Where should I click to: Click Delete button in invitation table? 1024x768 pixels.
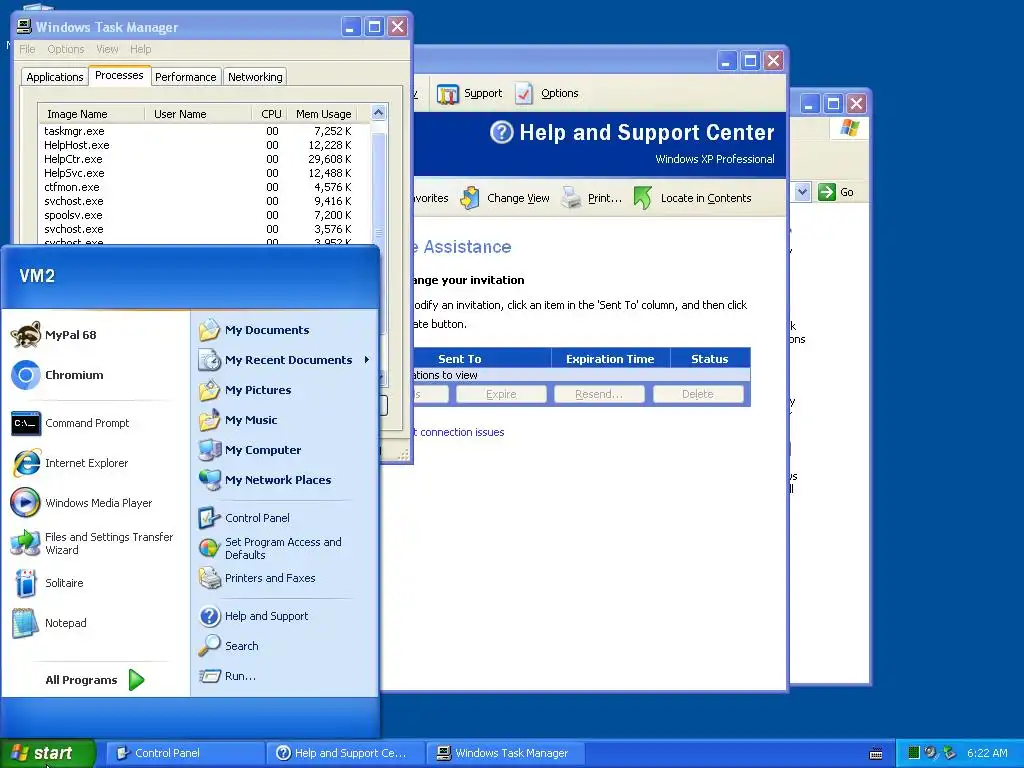coord(697,394)
